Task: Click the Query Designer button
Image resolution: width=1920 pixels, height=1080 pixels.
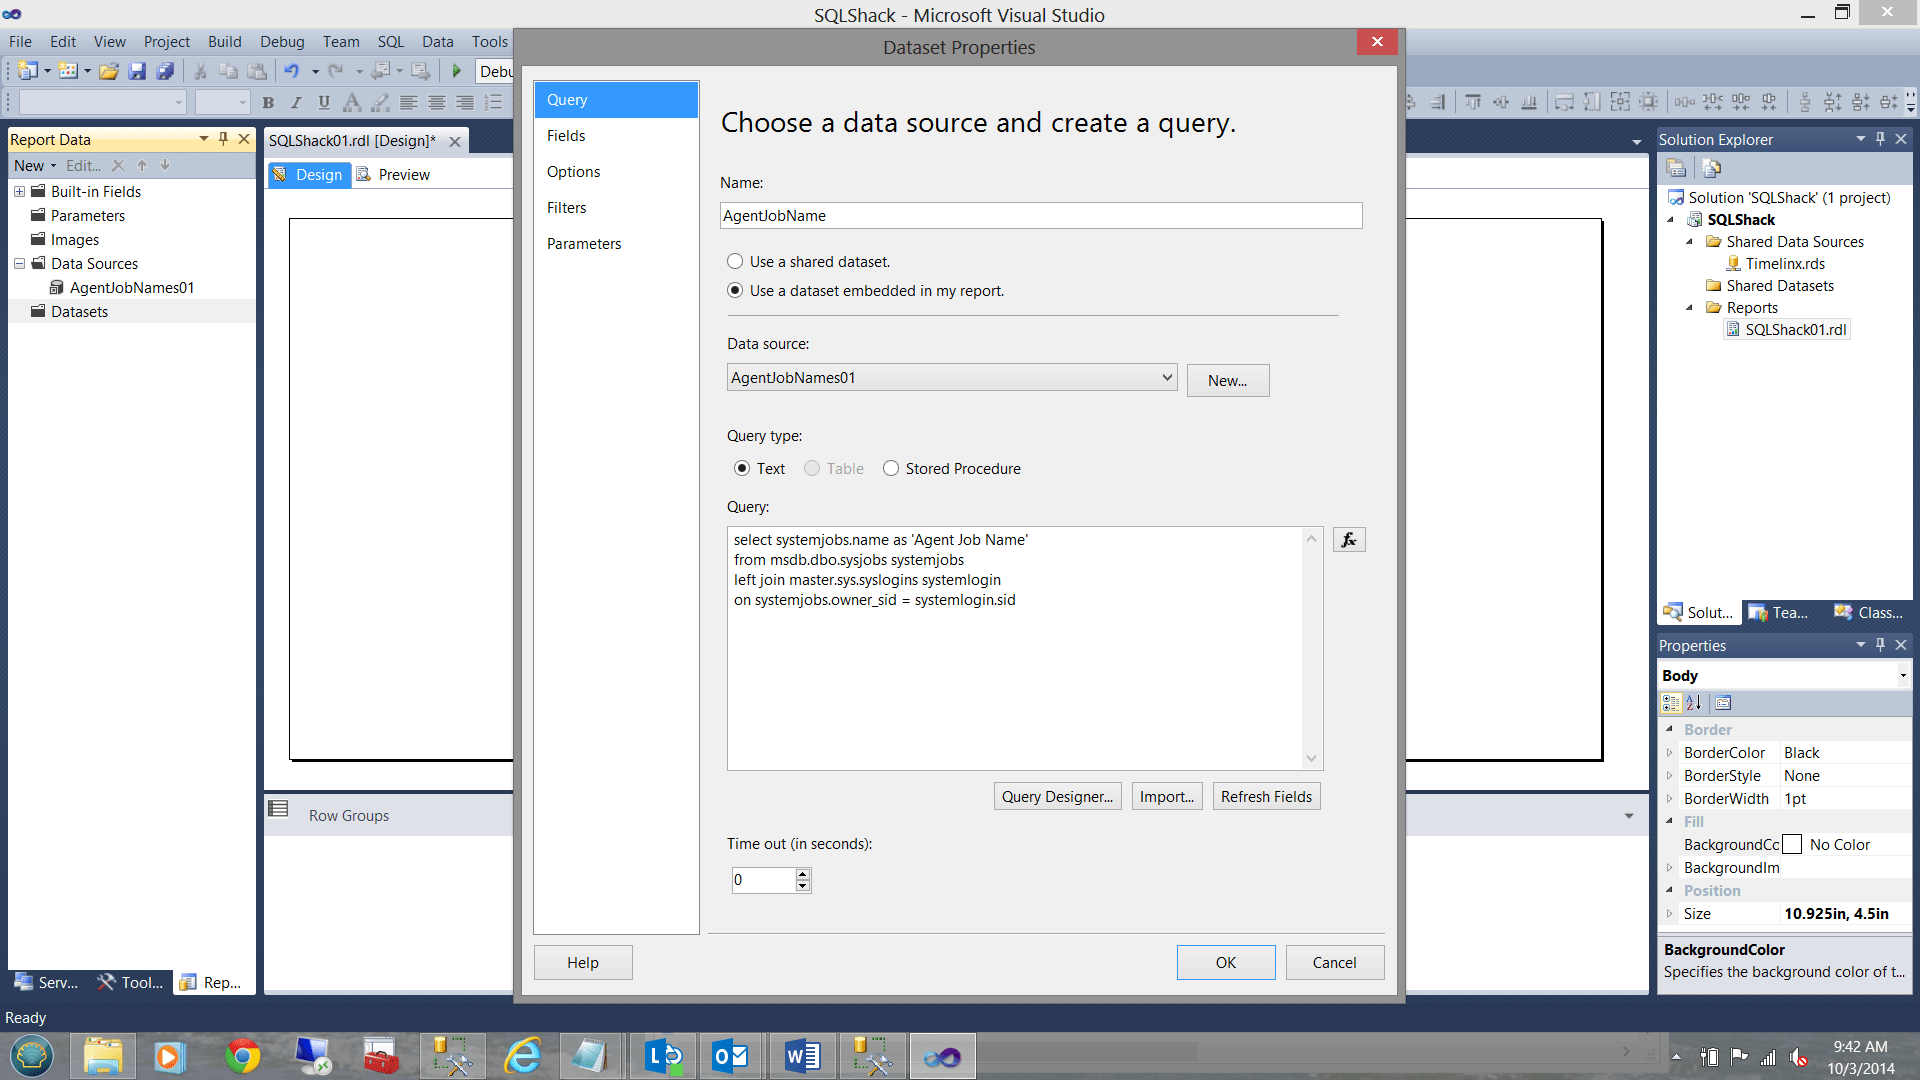Action: click(x=1057, y=796)
